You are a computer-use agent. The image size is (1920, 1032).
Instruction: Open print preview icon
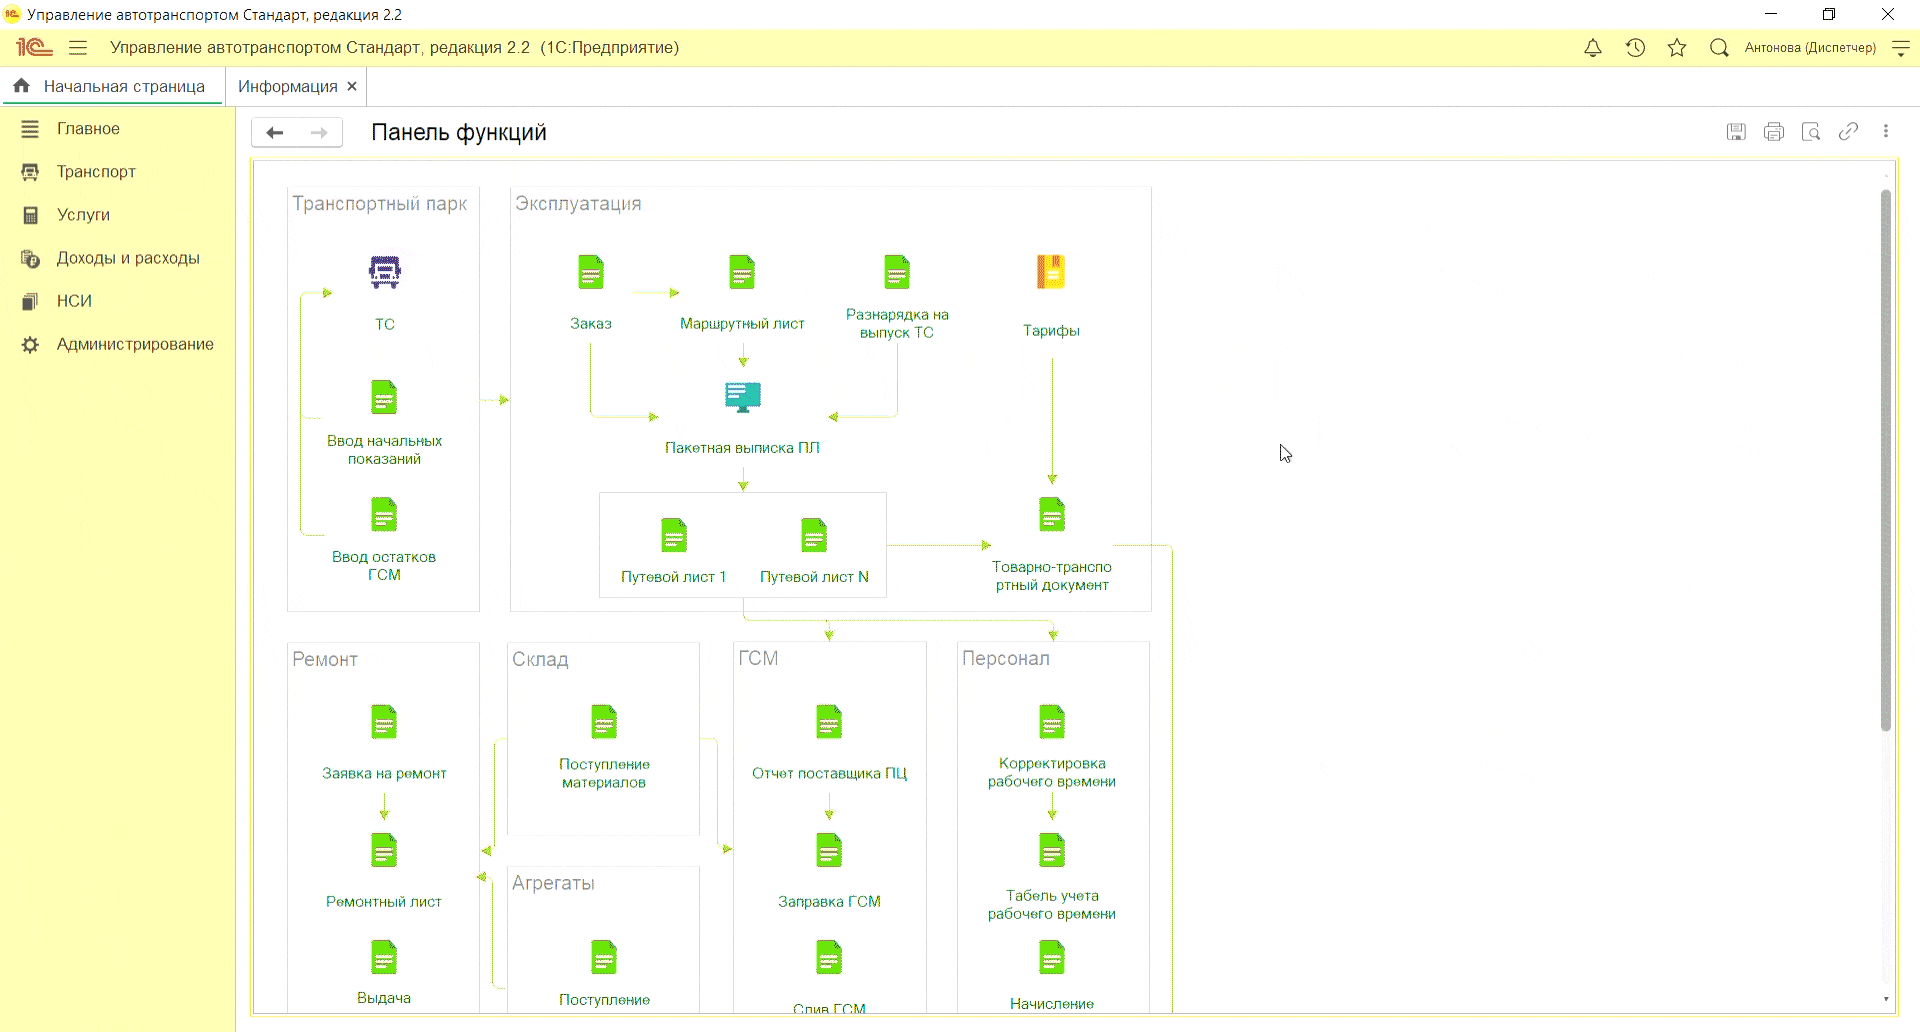click(1811, 132)
